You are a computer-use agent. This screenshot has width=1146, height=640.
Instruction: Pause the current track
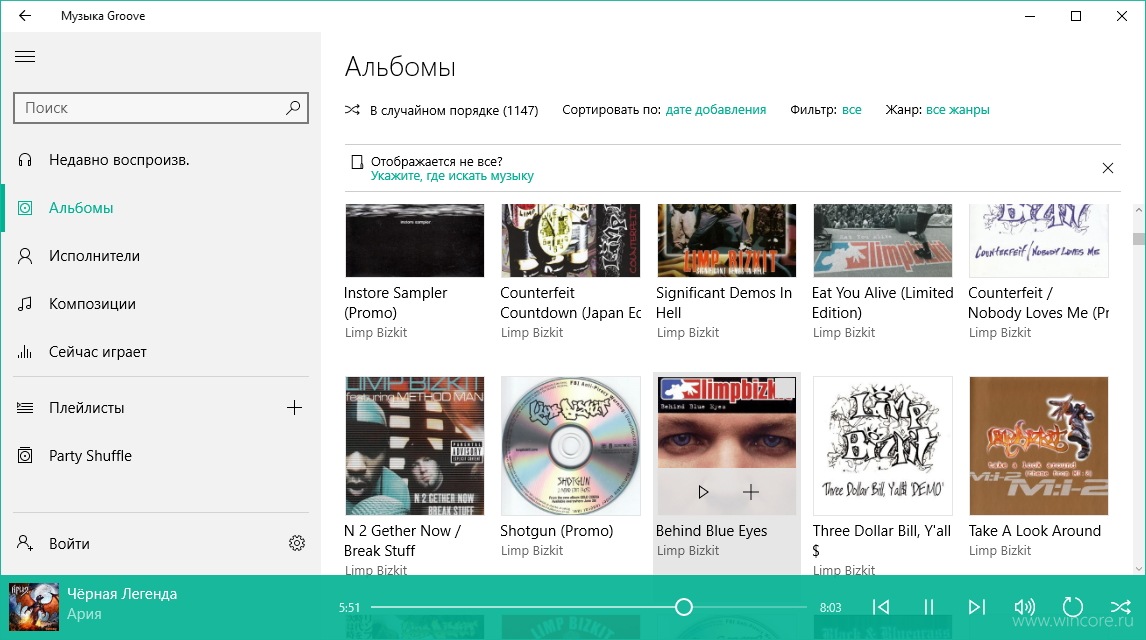(928, 607)
